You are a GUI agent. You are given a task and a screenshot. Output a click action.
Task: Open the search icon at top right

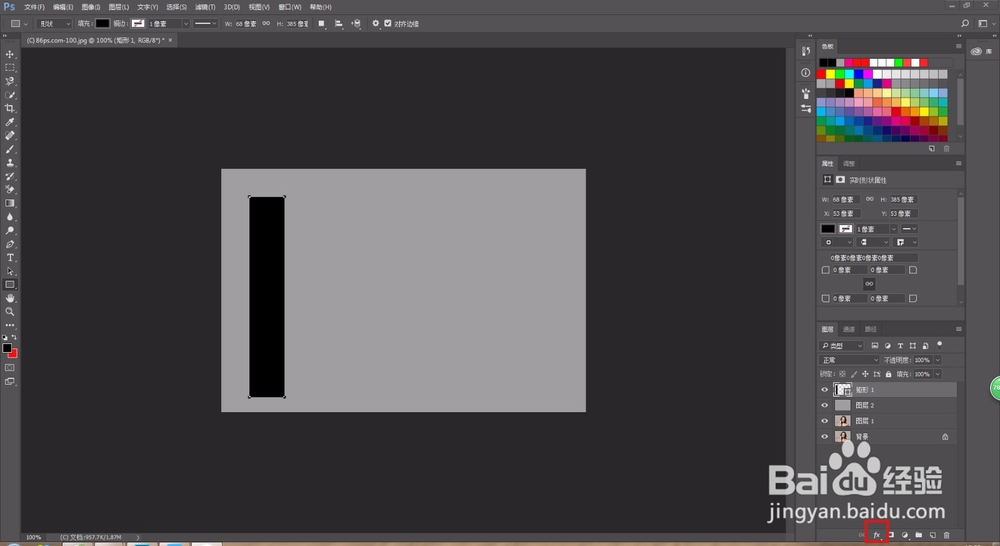tap(965, 24)
